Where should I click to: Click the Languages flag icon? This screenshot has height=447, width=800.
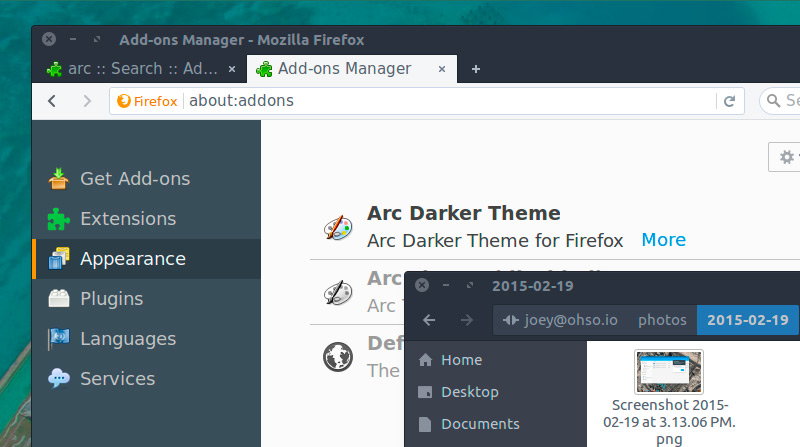[x=59, y=339]
